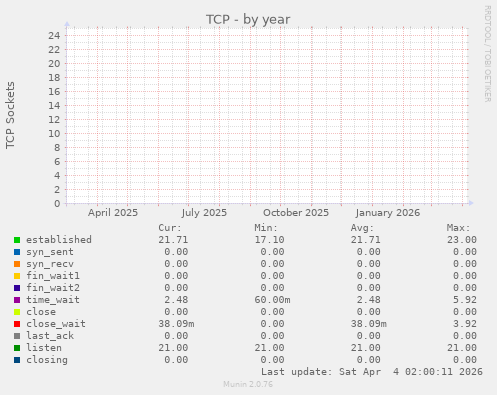The width and height of the screenshot is (497, 395).
Task: Click the y-axis value 12
Action: [54, 119]
